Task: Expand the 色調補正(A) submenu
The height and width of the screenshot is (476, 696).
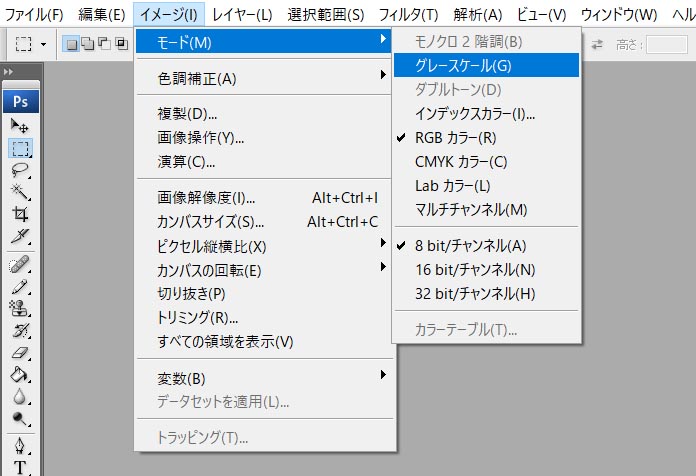Action: pyautogui.click(x=263, y=79)
